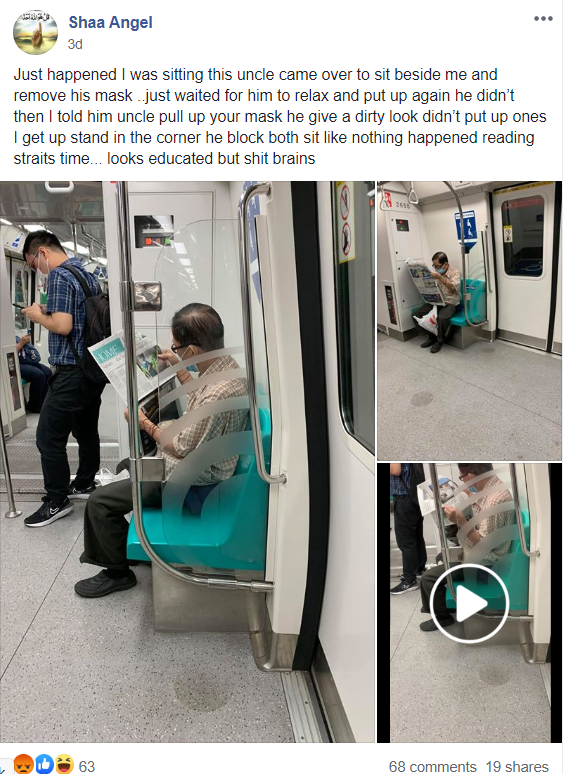
Task: Open the 3d post timestamp
Action: tap(75, 44)
